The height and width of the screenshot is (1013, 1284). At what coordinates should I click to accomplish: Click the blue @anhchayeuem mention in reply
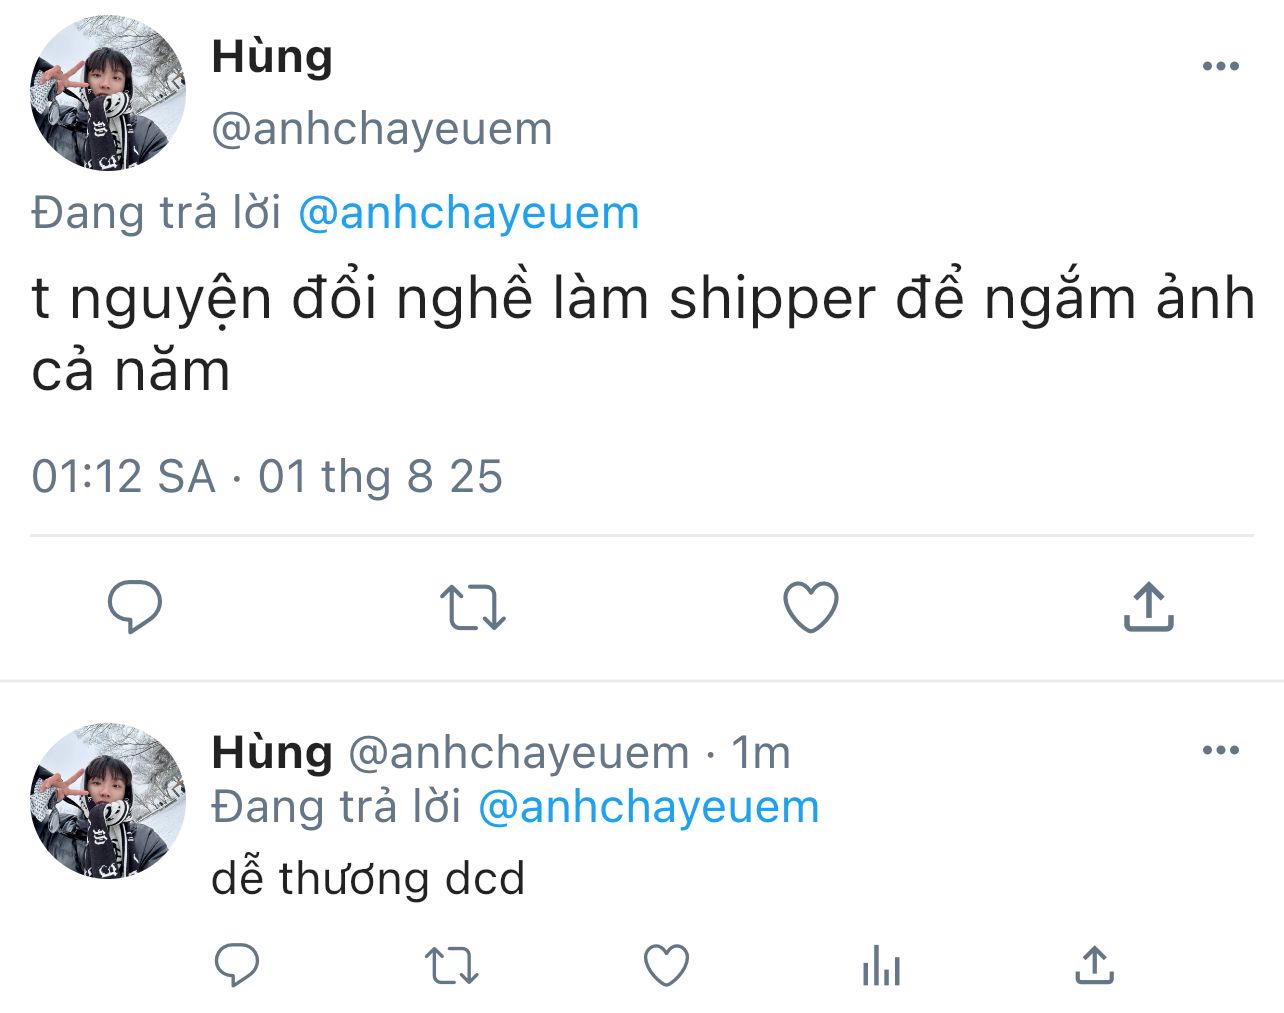click(648, 807)
